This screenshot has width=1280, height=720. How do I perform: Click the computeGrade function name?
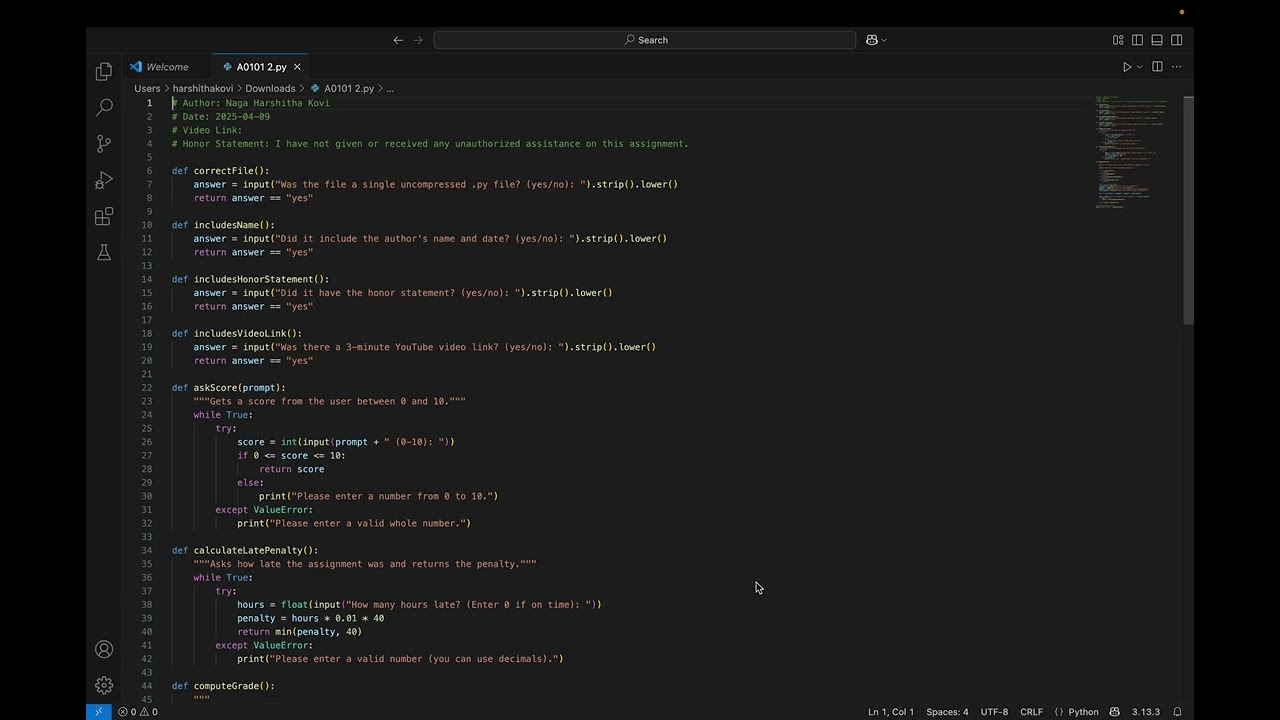click(x=229, y=686)
